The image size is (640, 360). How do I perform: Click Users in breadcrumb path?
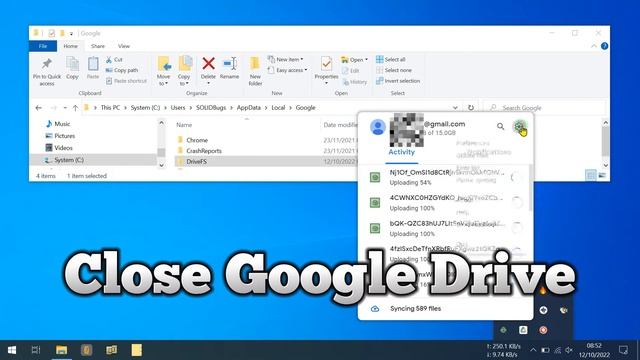coord(178,108)
